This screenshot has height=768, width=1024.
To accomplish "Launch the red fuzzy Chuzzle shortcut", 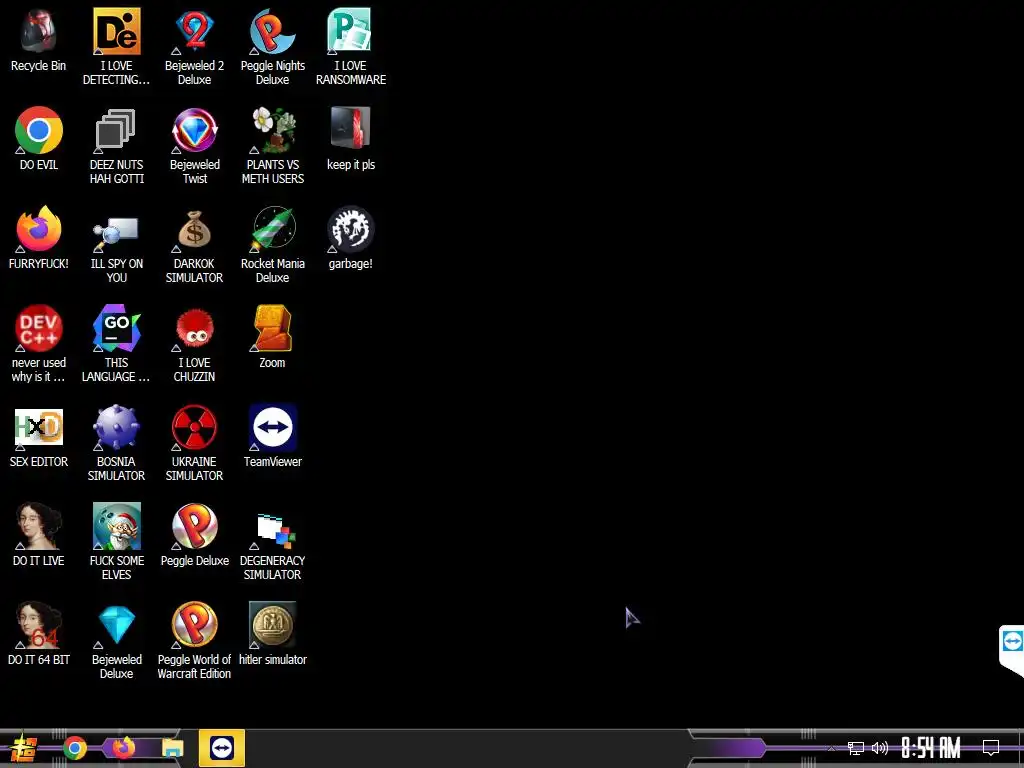I will tap(194, 328).
